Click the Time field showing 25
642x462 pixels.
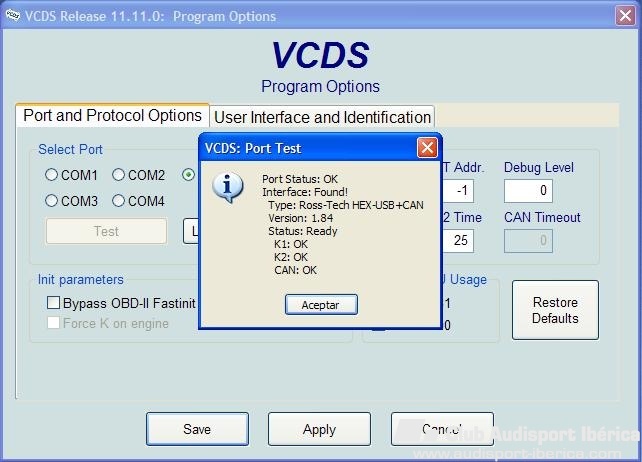coord(458,240)
